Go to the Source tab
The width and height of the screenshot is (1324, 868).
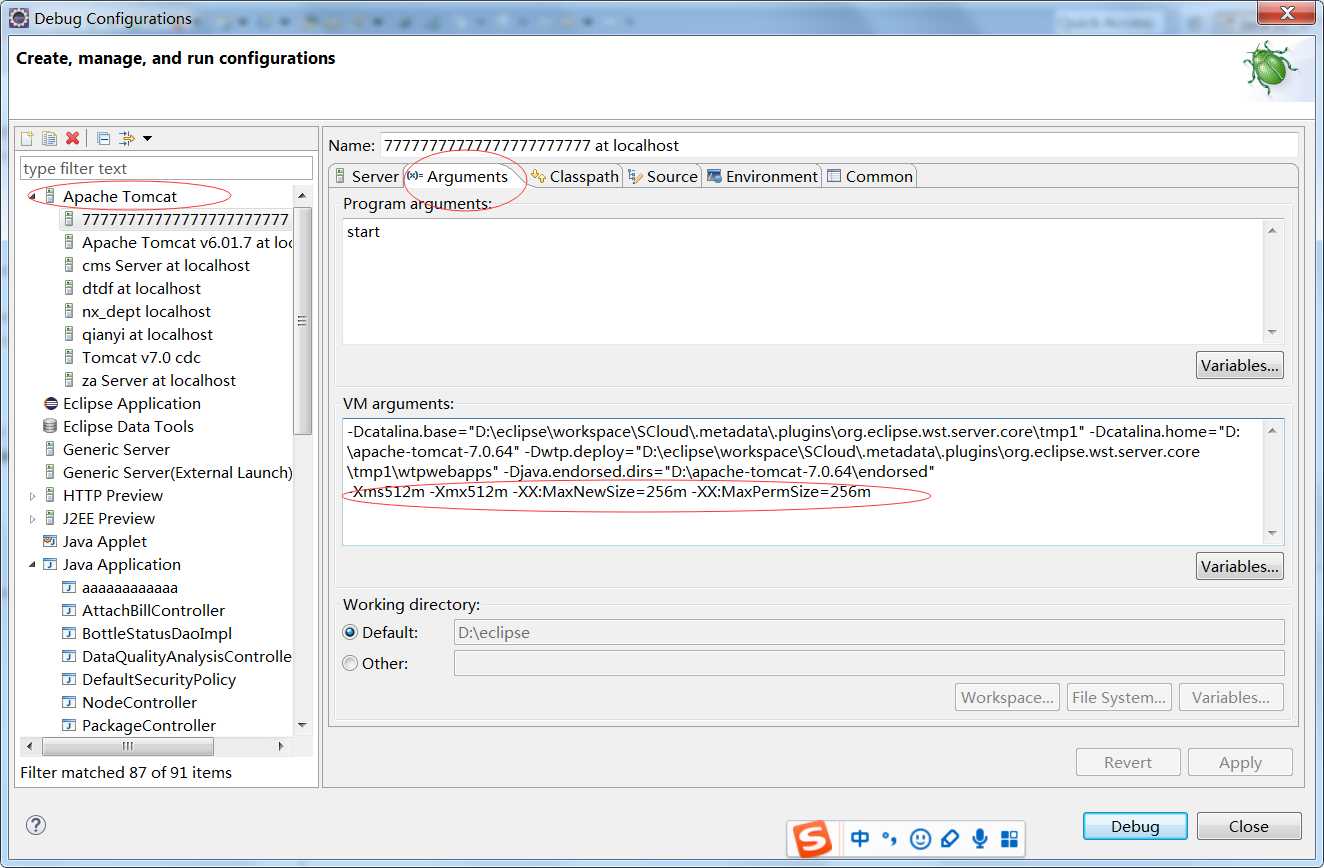662,176
